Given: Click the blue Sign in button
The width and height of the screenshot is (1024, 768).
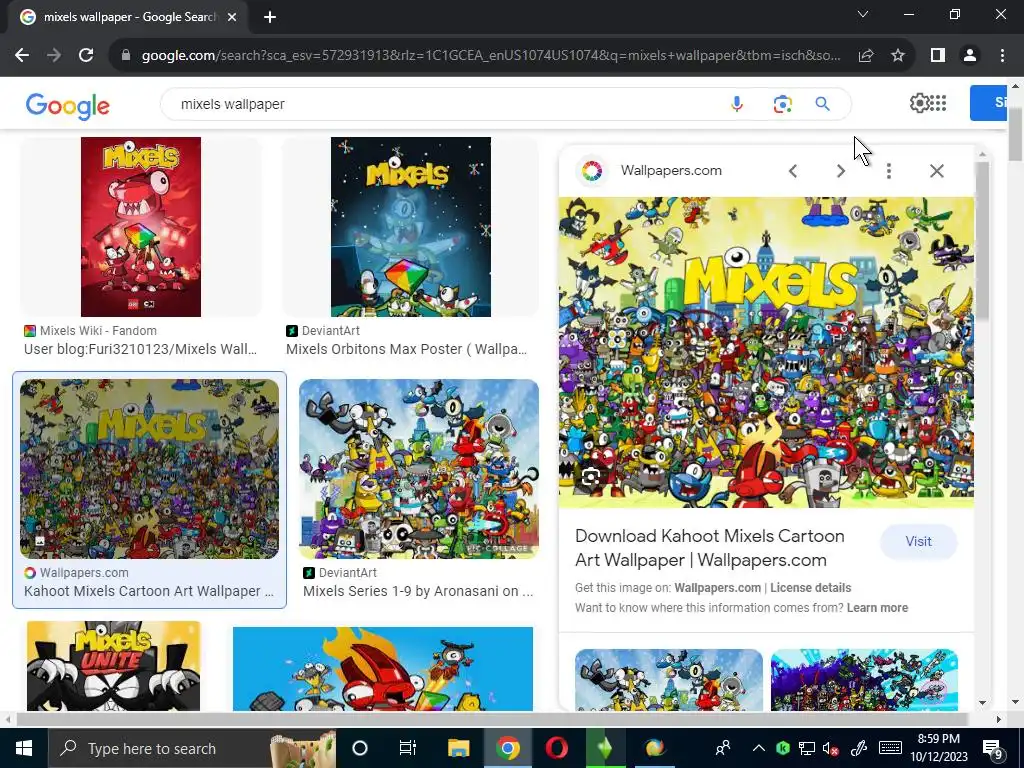Looking at the screenshot, I should point(988,103).
